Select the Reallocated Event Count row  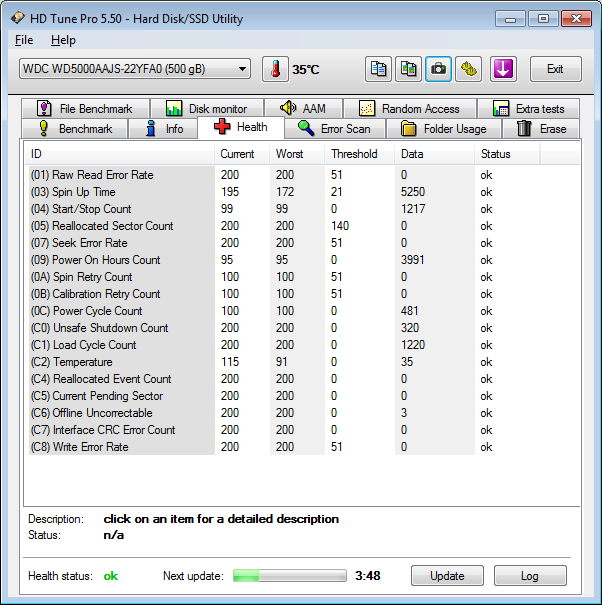click(304, 379)
